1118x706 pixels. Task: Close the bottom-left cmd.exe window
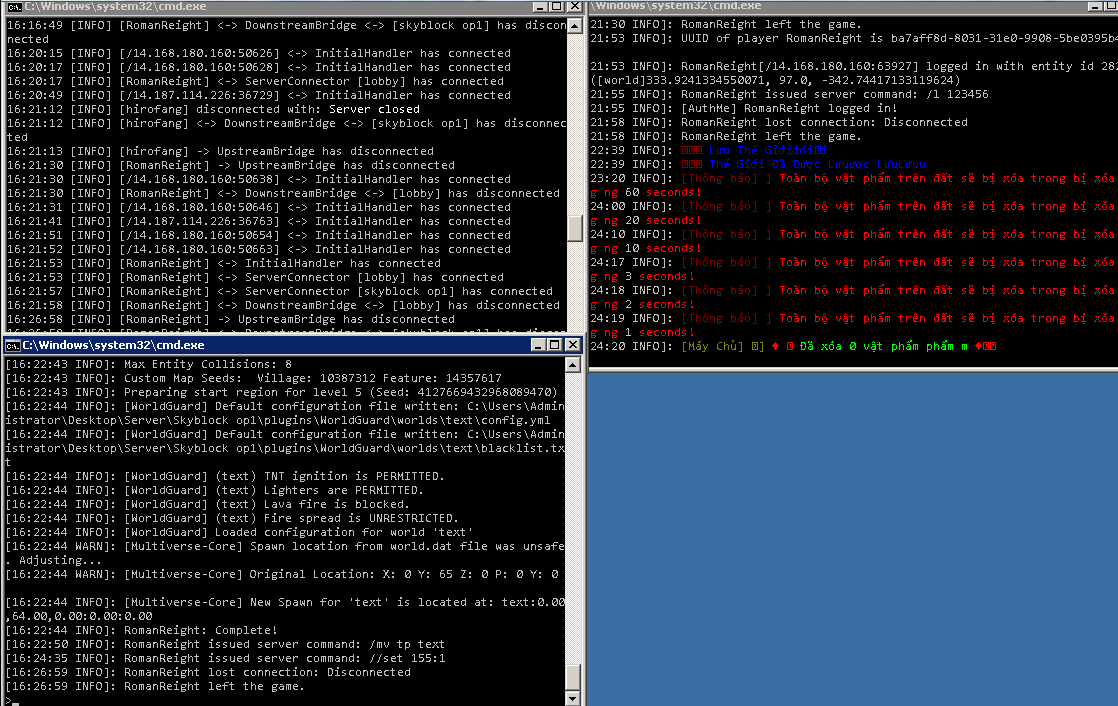(x=572, y=345)
